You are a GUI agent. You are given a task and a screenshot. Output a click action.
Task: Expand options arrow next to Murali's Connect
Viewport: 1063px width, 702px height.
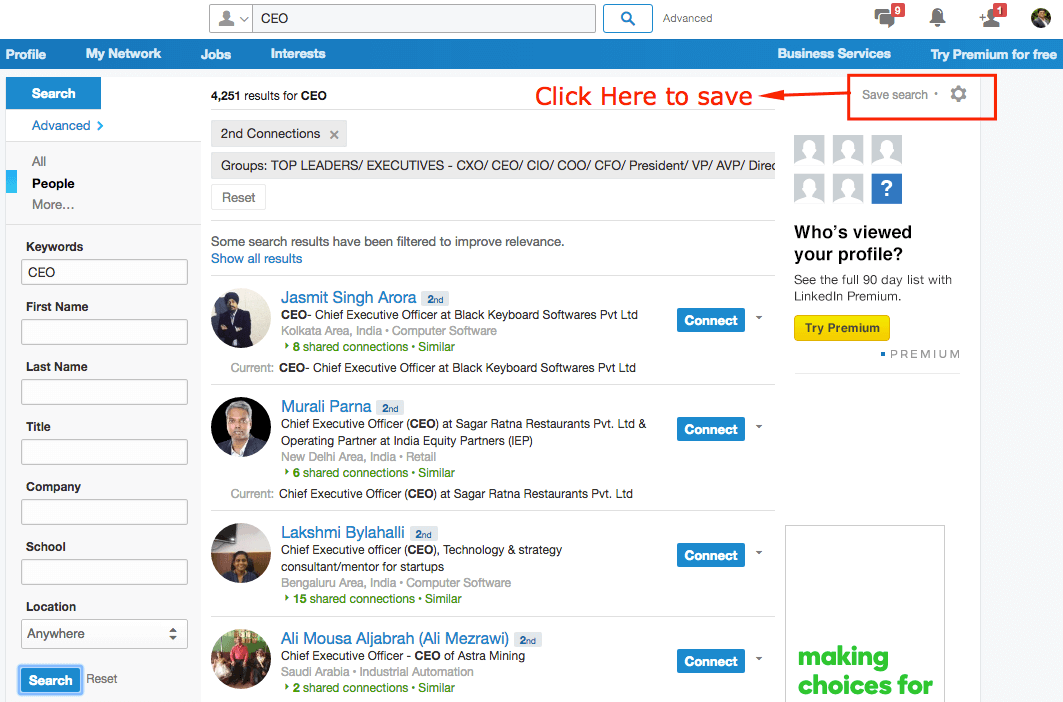click(759, 427)
